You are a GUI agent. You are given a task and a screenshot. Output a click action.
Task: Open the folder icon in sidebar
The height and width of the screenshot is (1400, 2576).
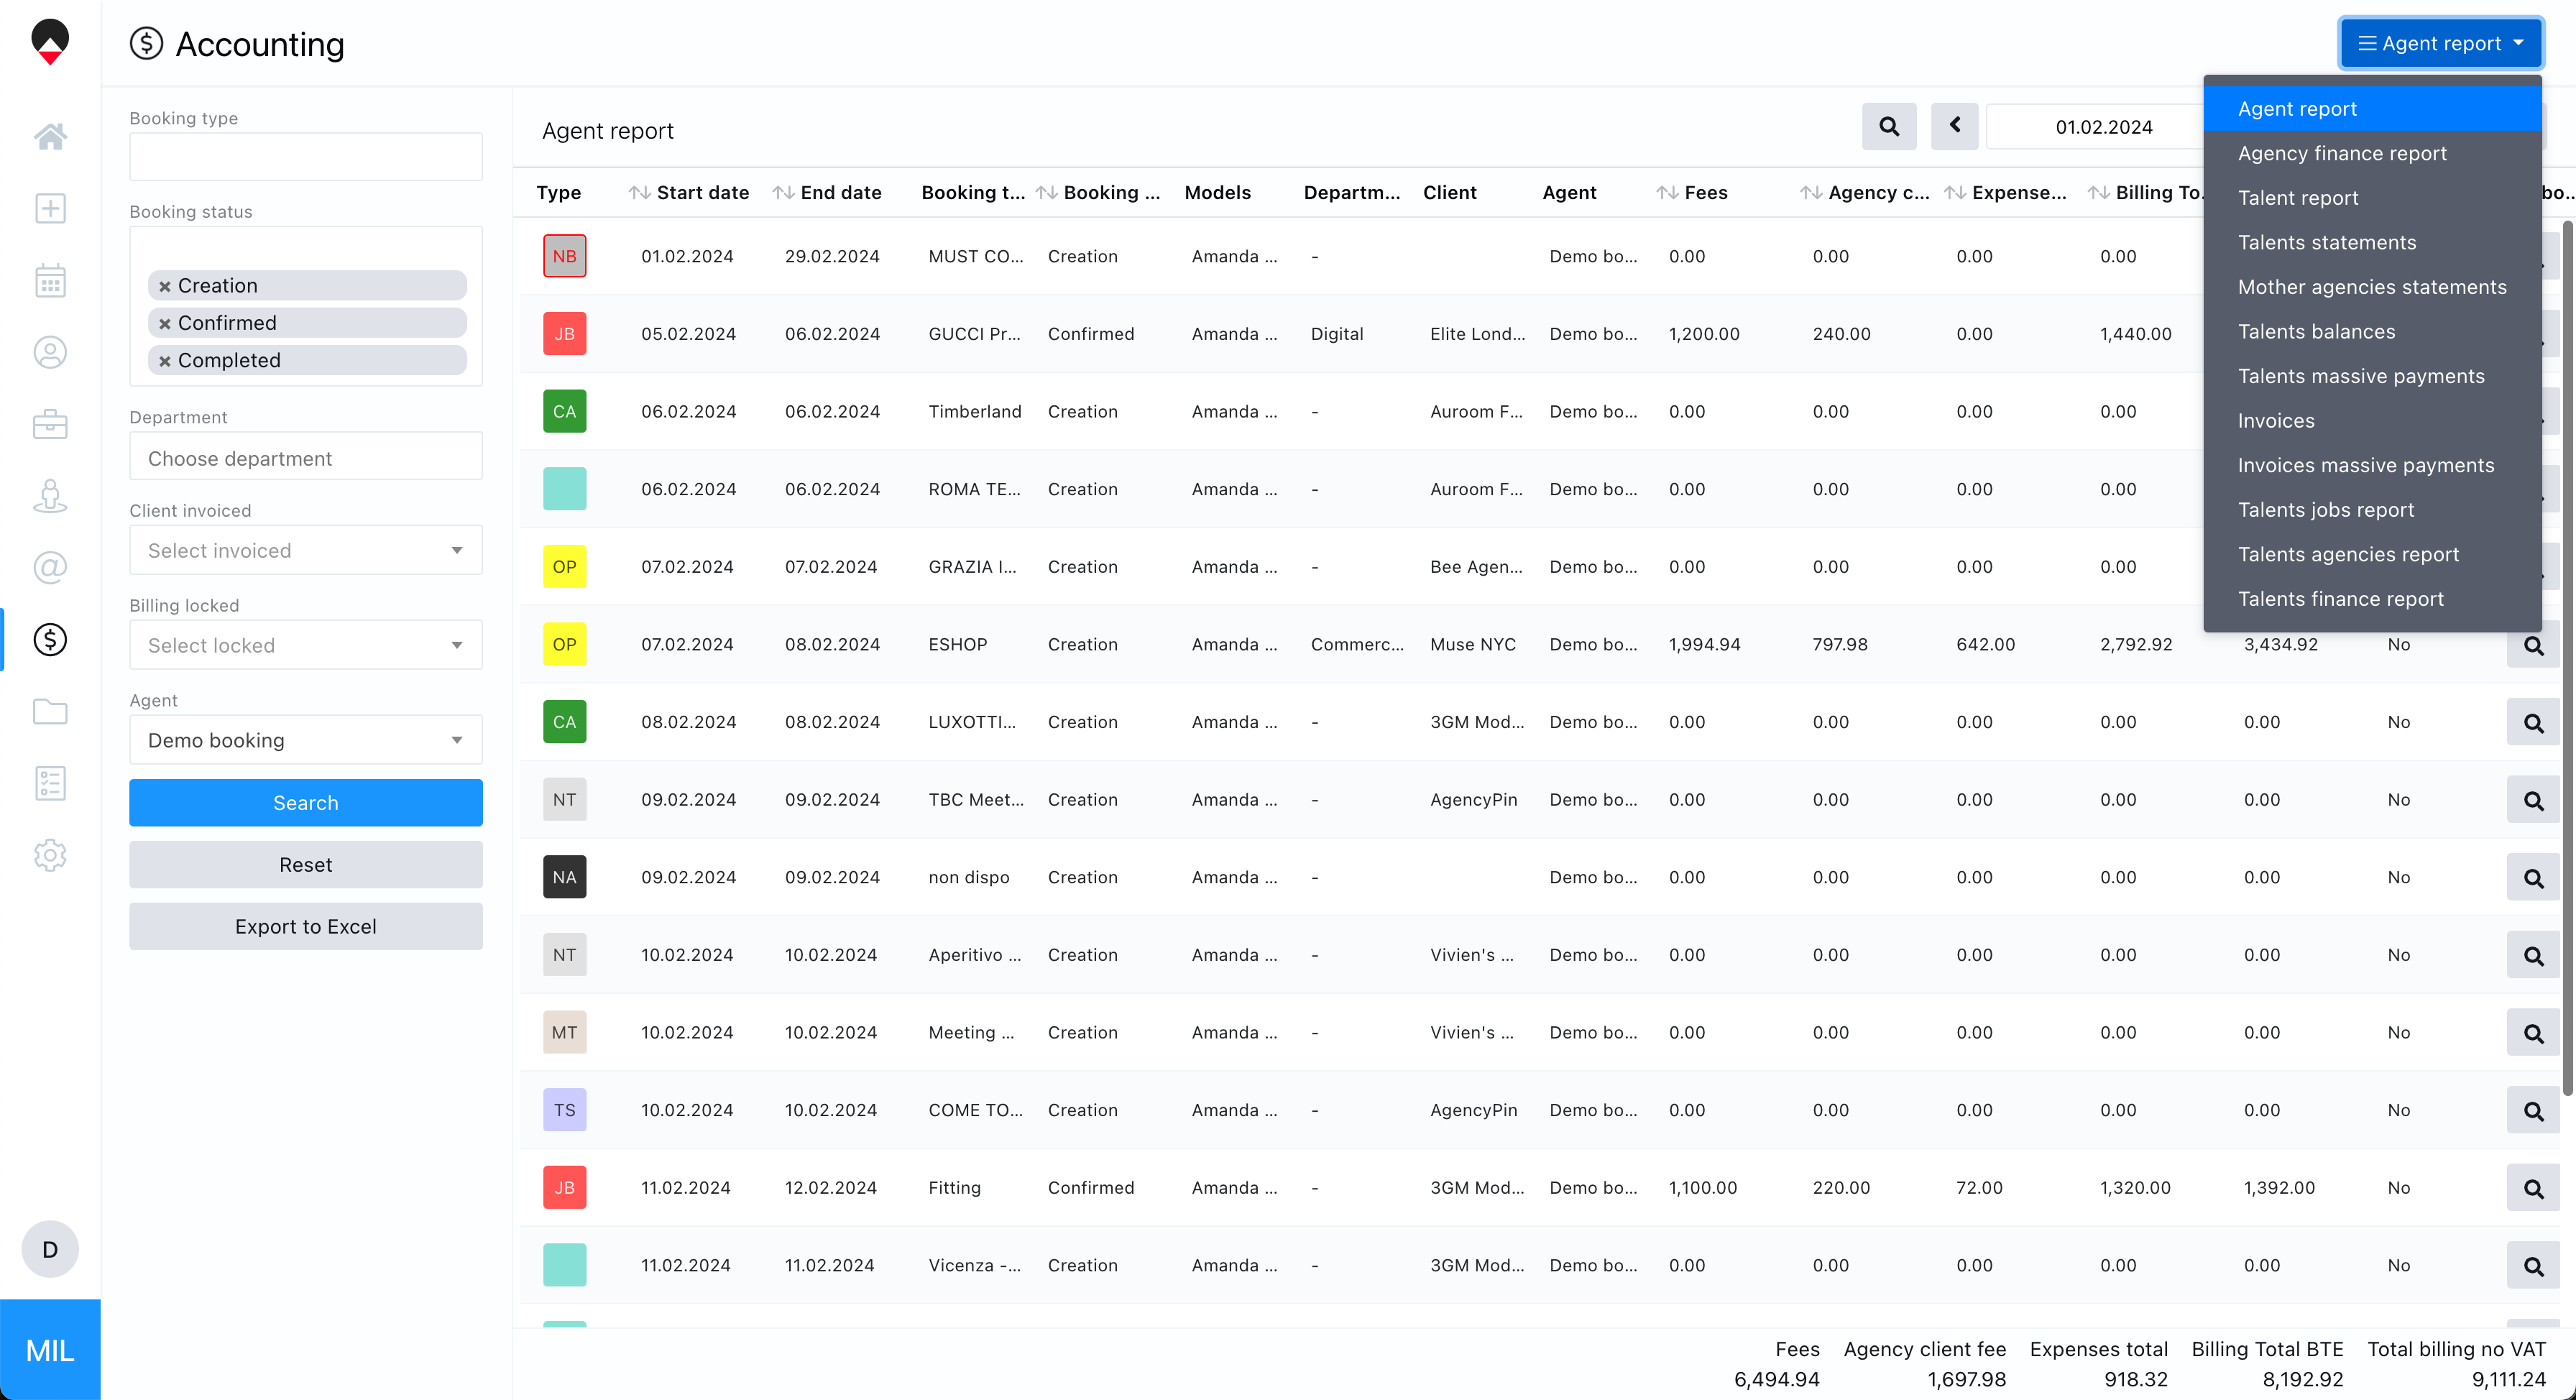point(50,711)
